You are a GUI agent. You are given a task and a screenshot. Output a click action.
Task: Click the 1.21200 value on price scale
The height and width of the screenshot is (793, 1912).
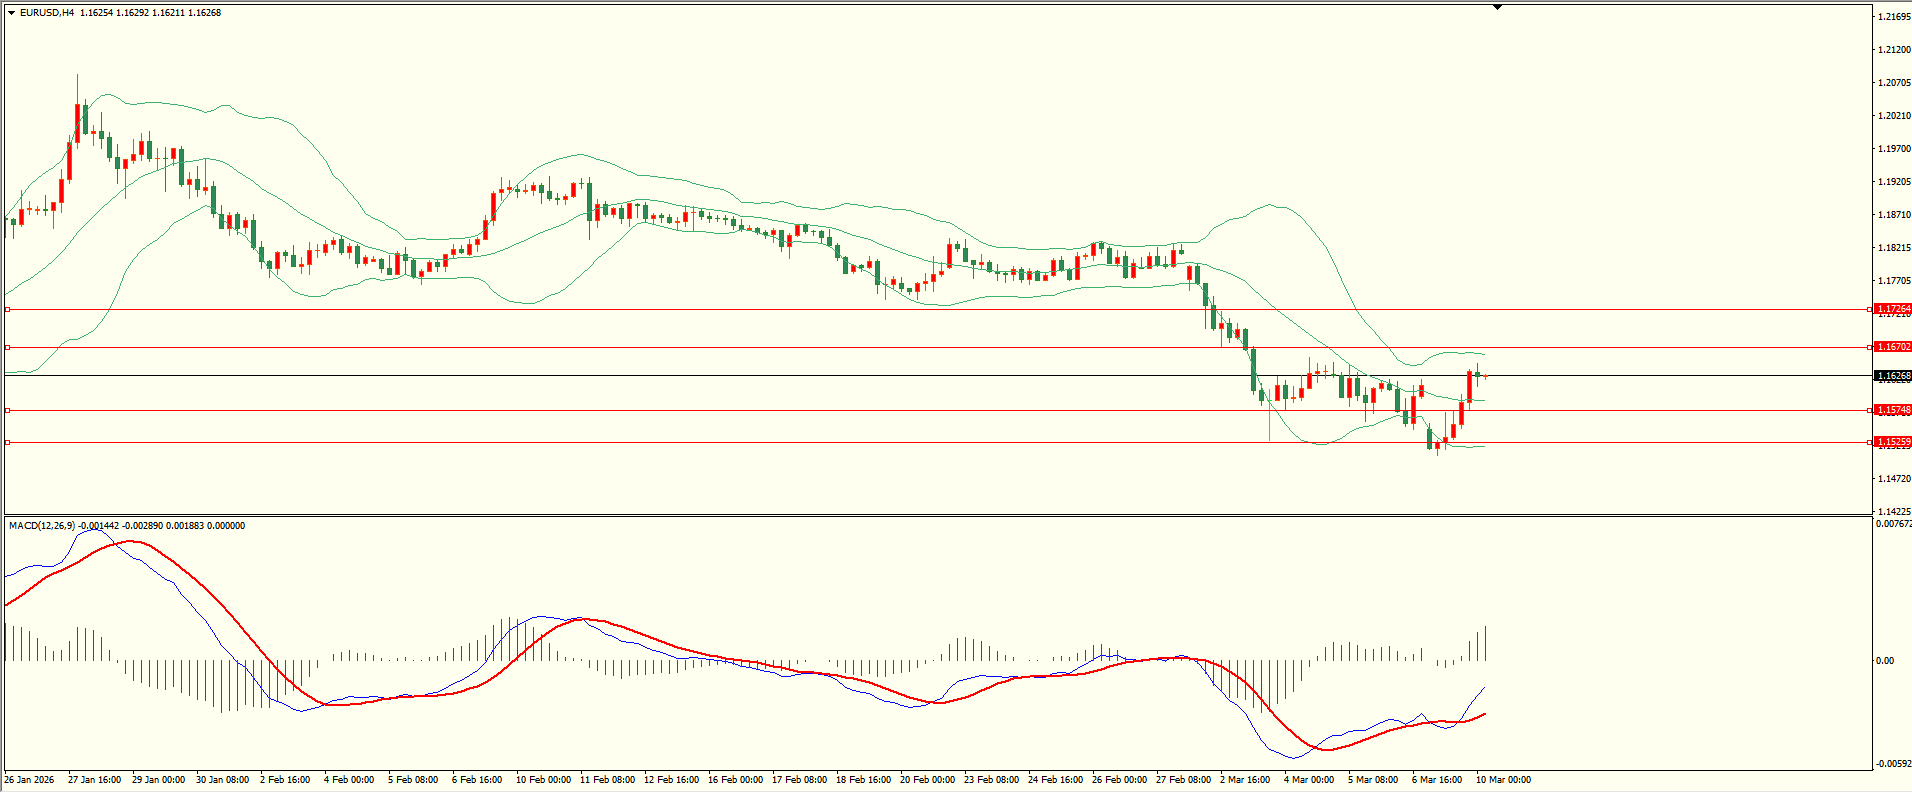(1894, 49)
